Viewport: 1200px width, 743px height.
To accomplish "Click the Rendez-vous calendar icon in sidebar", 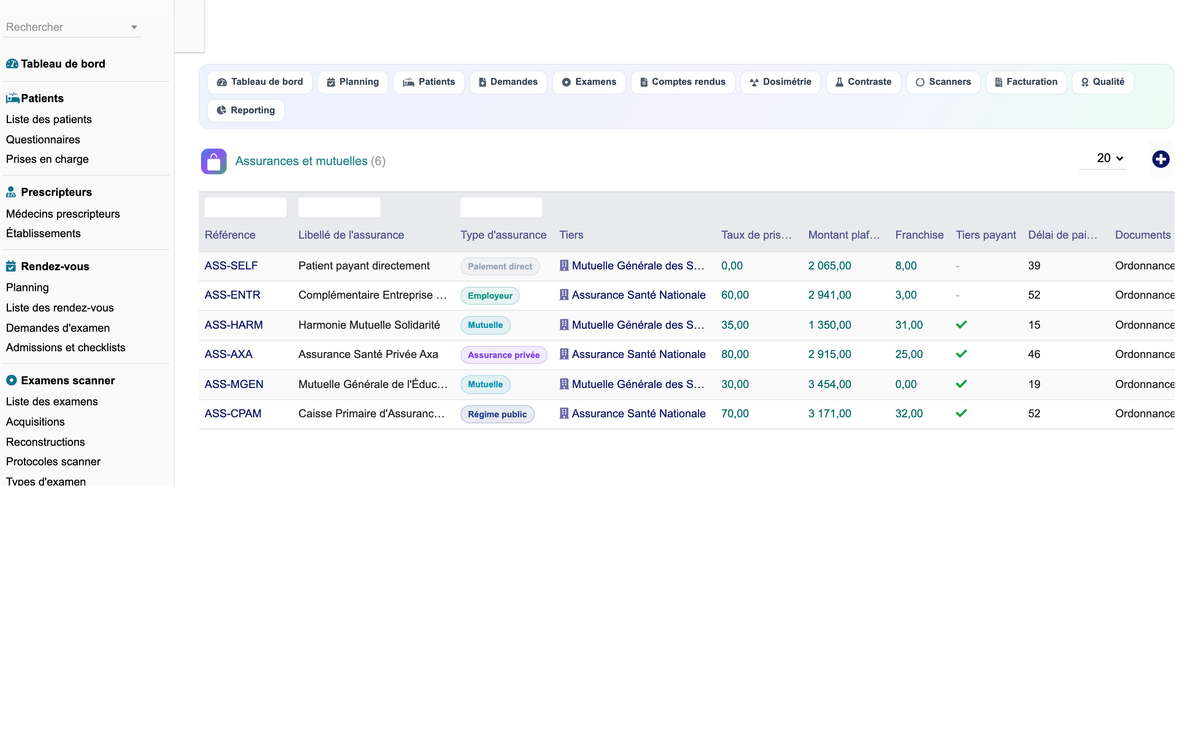I will point(12,267).
